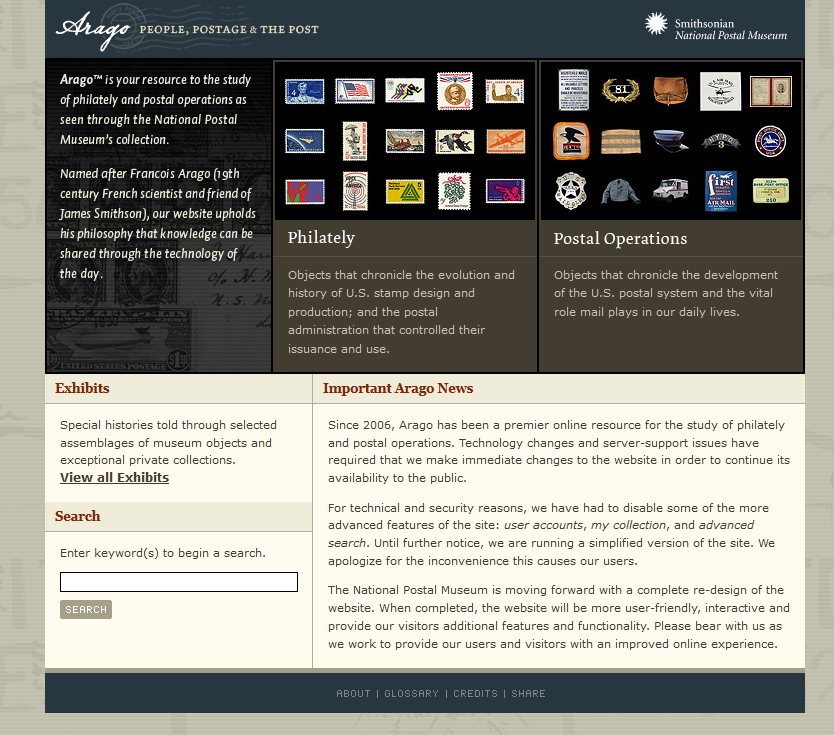Click the round Post Office Department horse seal

coord(770,141)
